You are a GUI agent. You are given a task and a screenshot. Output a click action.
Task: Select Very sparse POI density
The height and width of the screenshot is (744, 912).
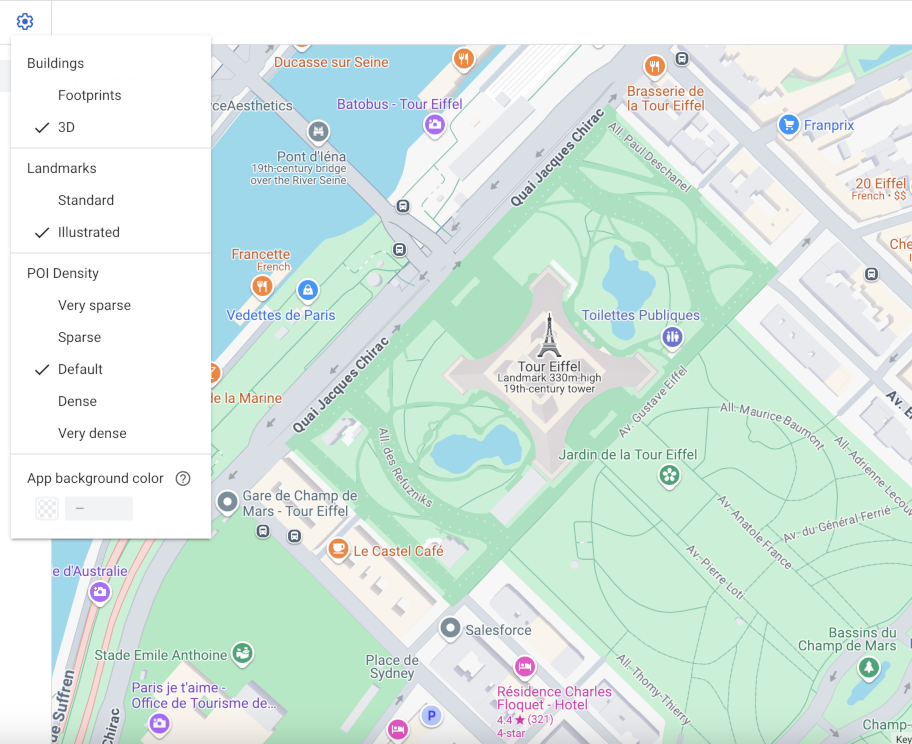[94, 305]
